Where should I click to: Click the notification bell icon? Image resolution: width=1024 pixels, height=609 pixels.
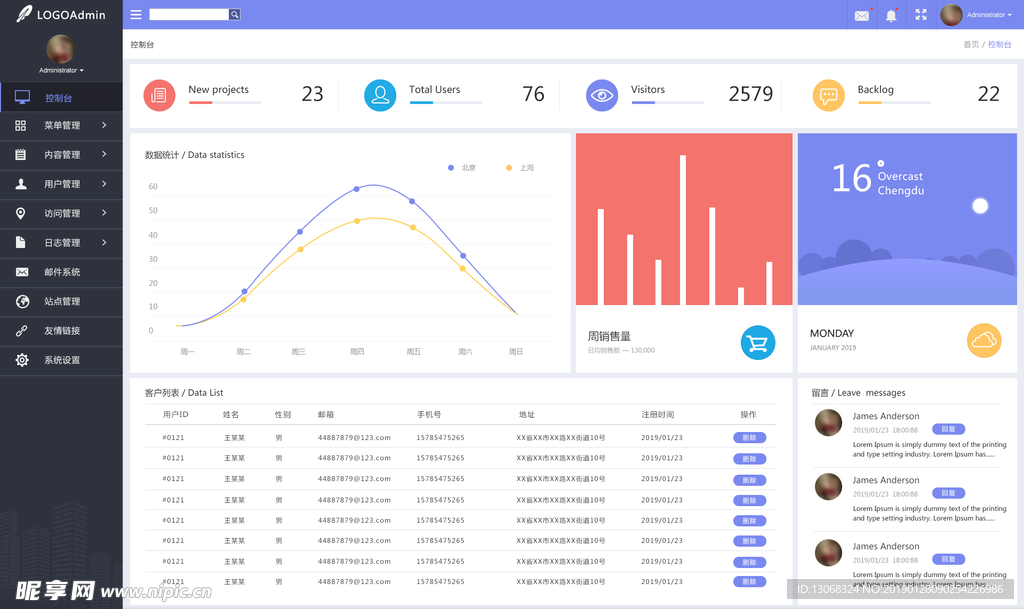(890, 14)
